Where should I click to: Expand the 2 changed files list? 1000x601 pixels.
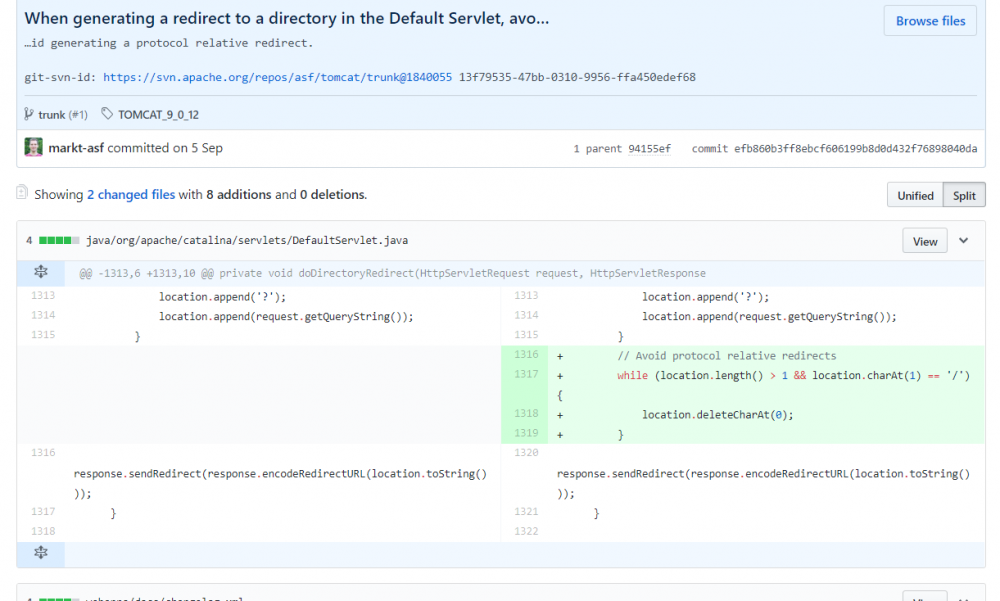tap(131, 195)
